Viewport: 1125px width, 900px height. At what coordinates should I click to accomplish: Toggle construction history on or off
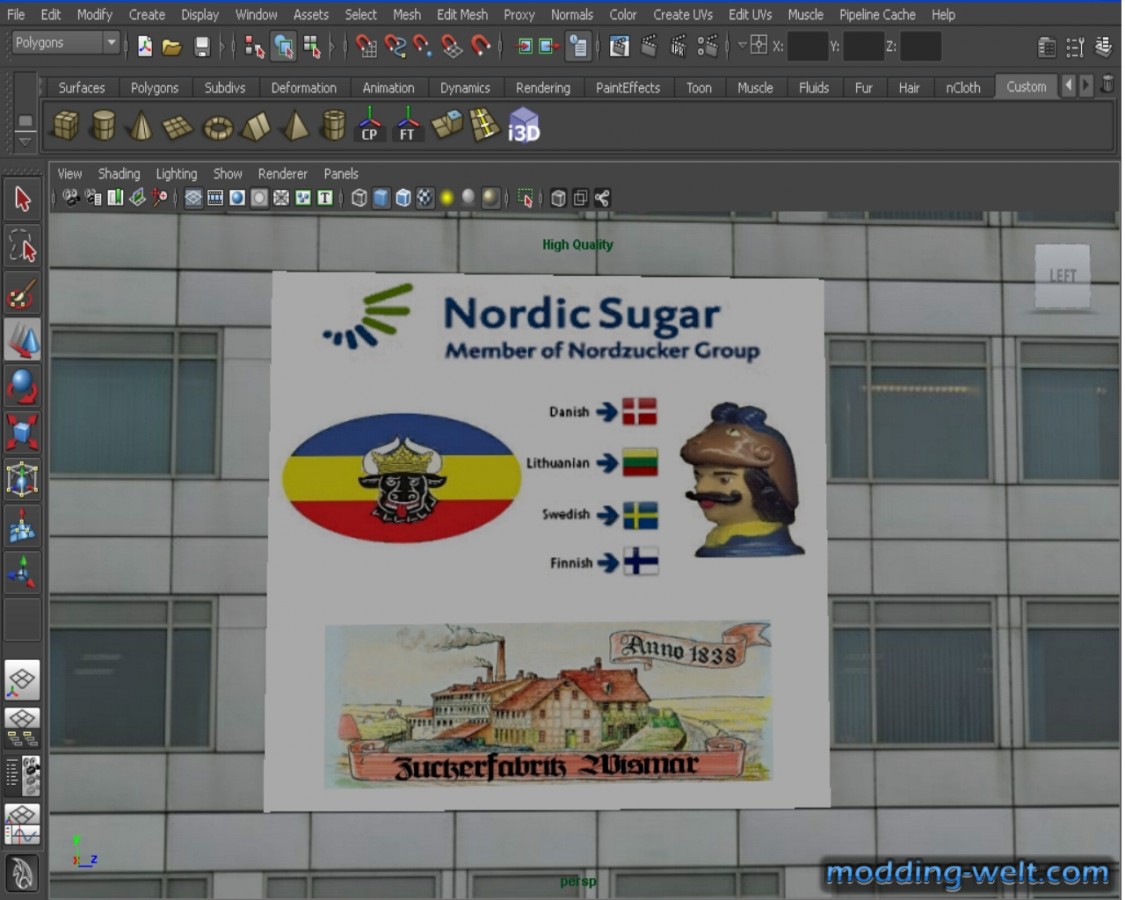coord(578,47)
